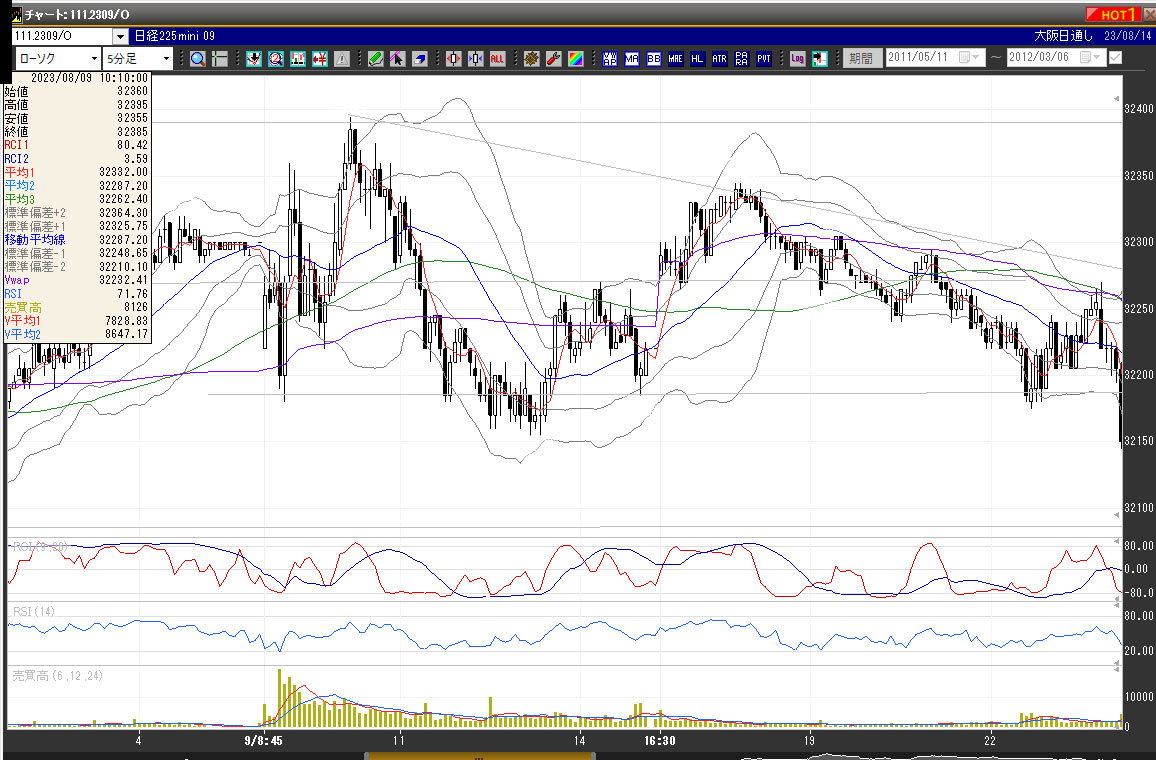Click the black arrow chart export icon
This screenshot has height=760, width=1156.
pyautogui.click(x=819, y=59)
